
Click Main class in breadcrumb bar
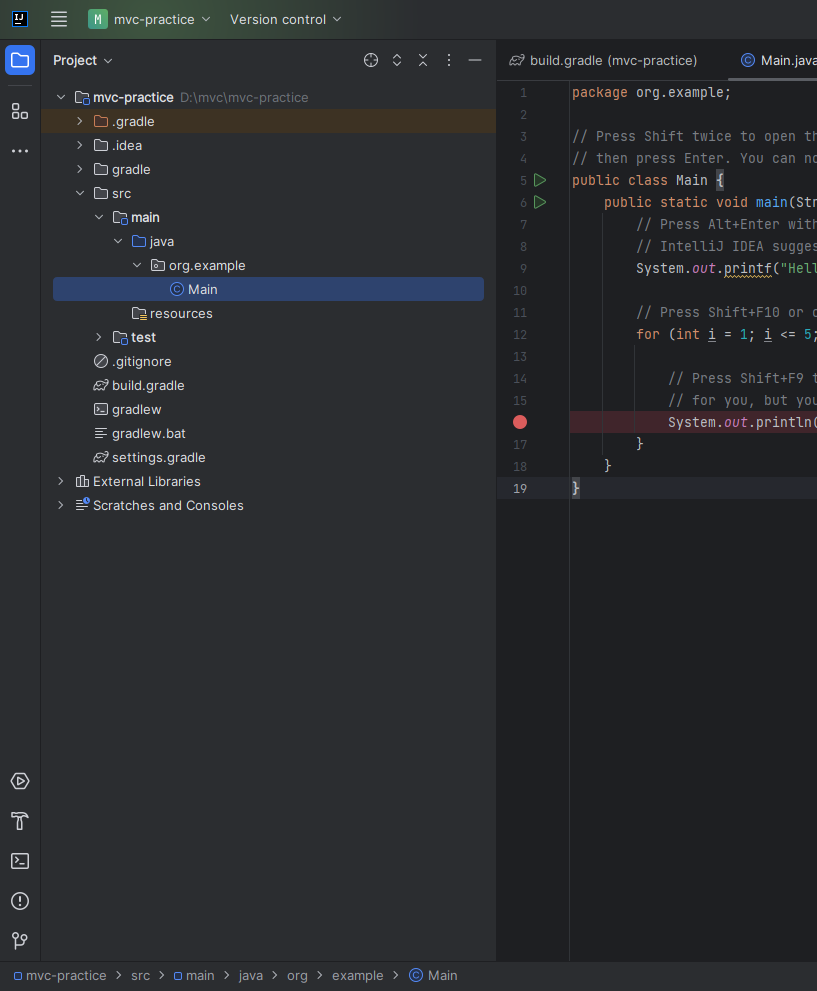(433, 976)
